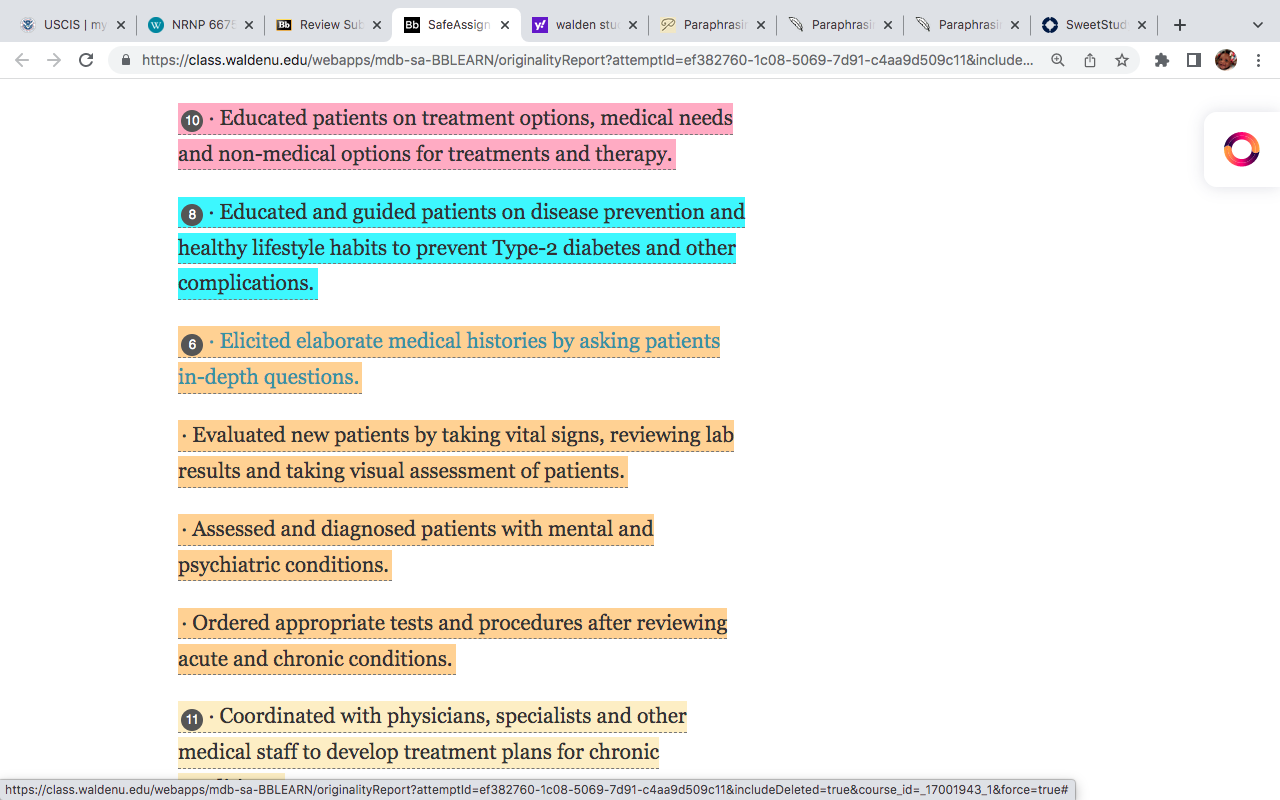This screenshot has width=1280, height=800.
Task: Close the walden Yahoo tab
Action: tap(633, 25)
